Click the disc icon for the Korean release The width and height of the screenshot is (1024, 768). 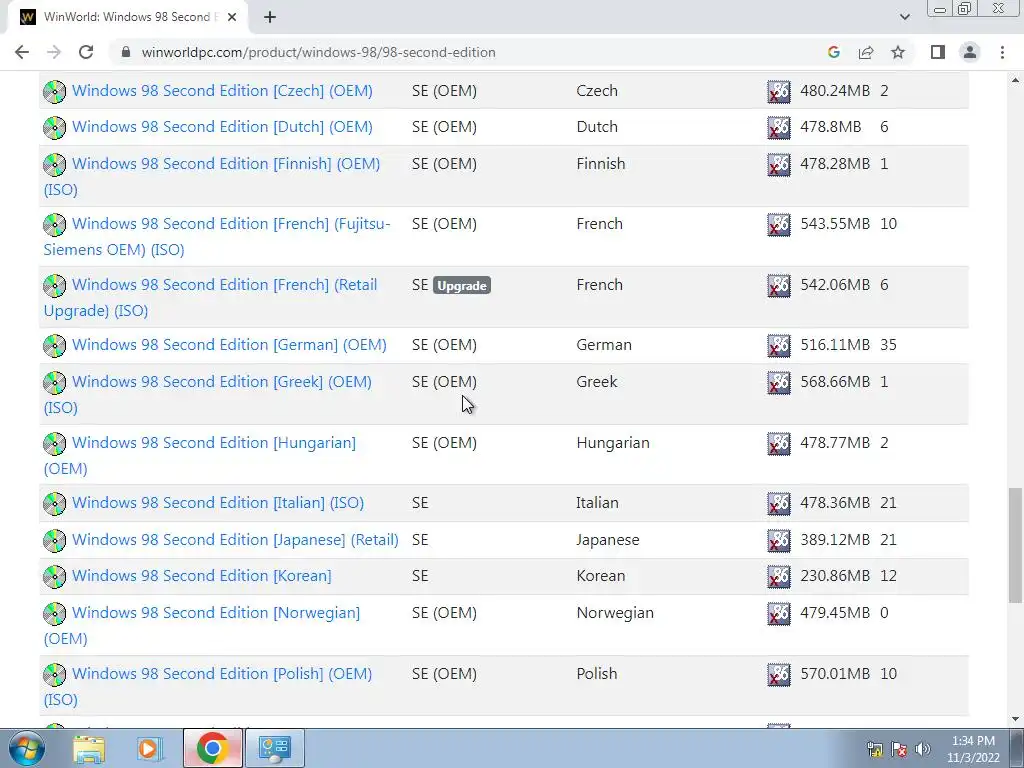pos(55,577)
